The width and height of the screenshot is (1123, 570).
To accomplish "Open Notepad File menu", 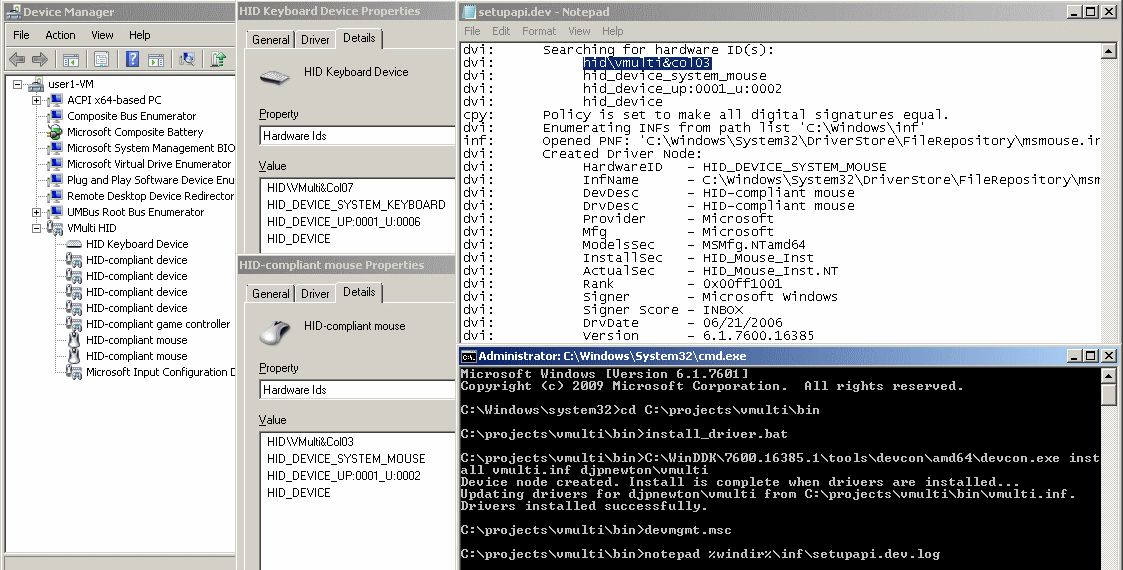I will (x=472, y=31).
